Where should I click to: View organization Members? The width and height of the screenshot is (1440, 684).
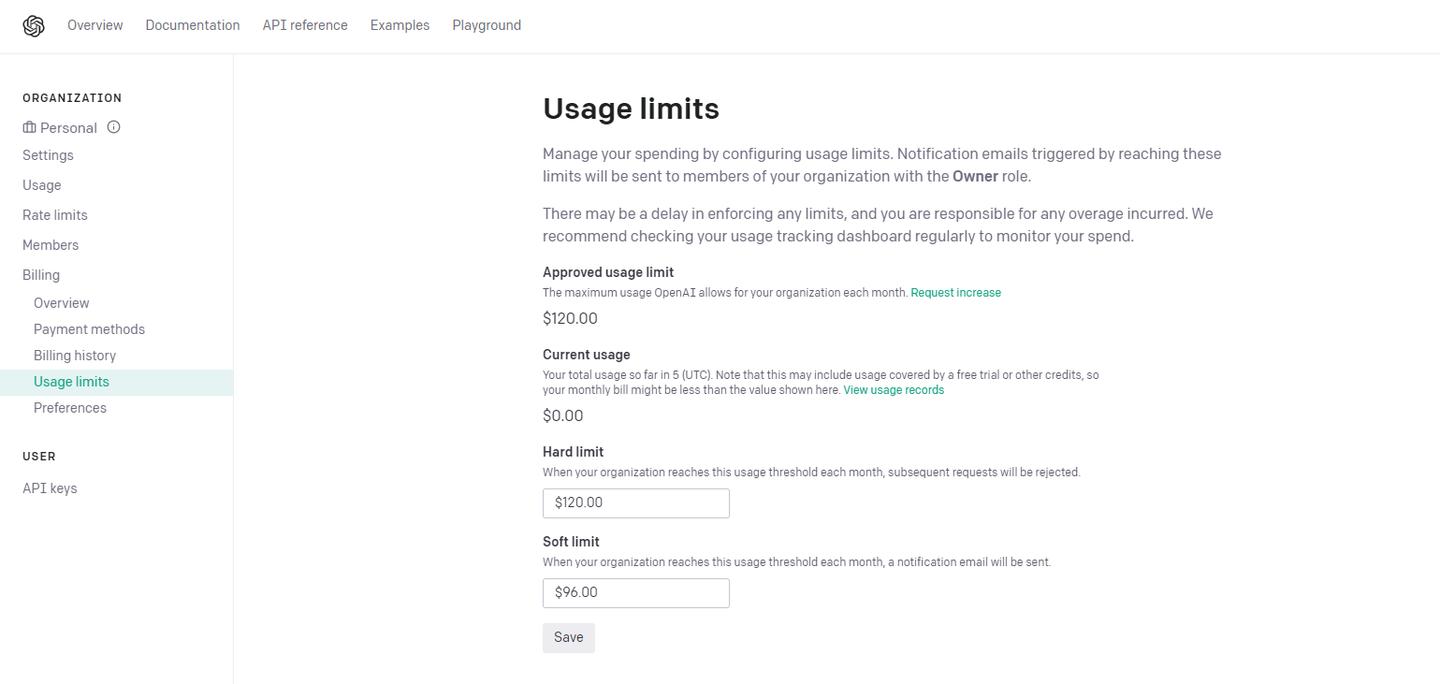(x=50, y=245)
